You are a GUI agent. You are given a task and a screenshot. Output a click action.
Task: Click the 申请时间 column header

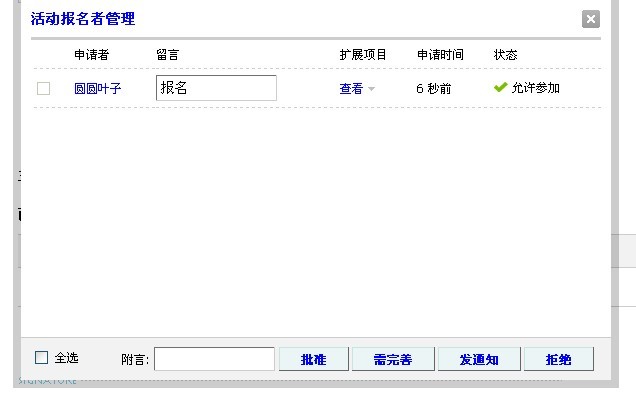(440, 55)
